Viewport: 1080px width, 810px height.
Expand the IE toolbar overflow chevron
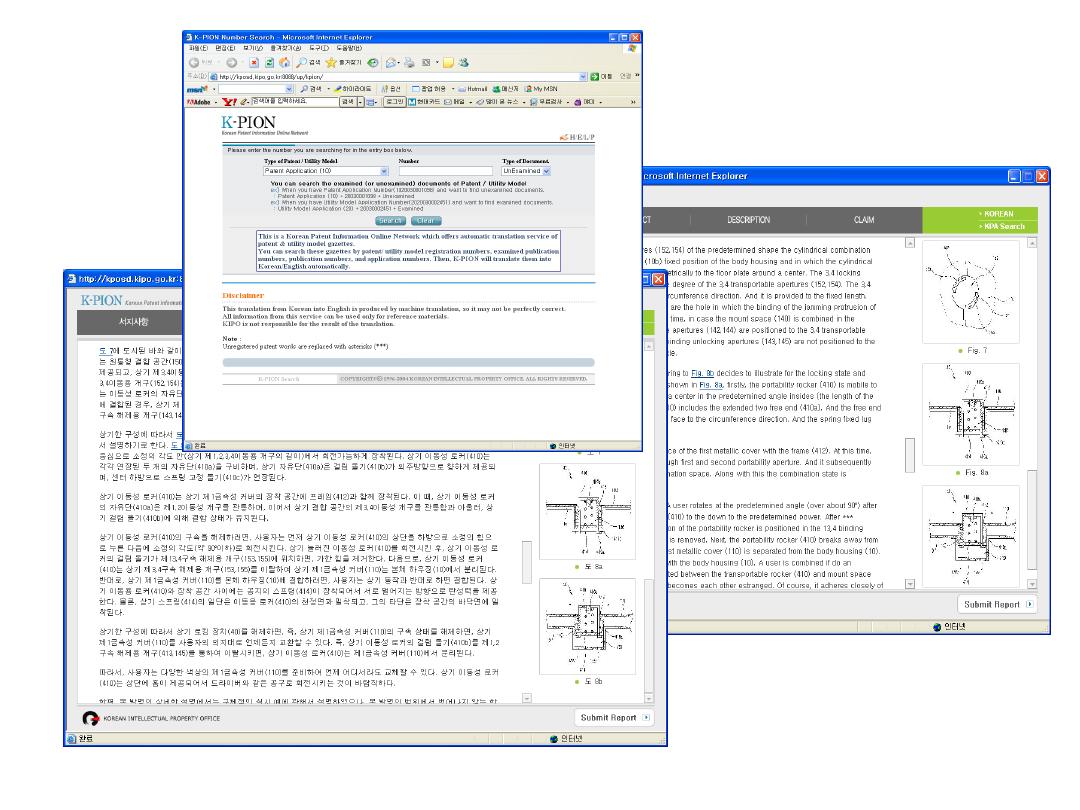pyautogui.click(x=637, y=76)
